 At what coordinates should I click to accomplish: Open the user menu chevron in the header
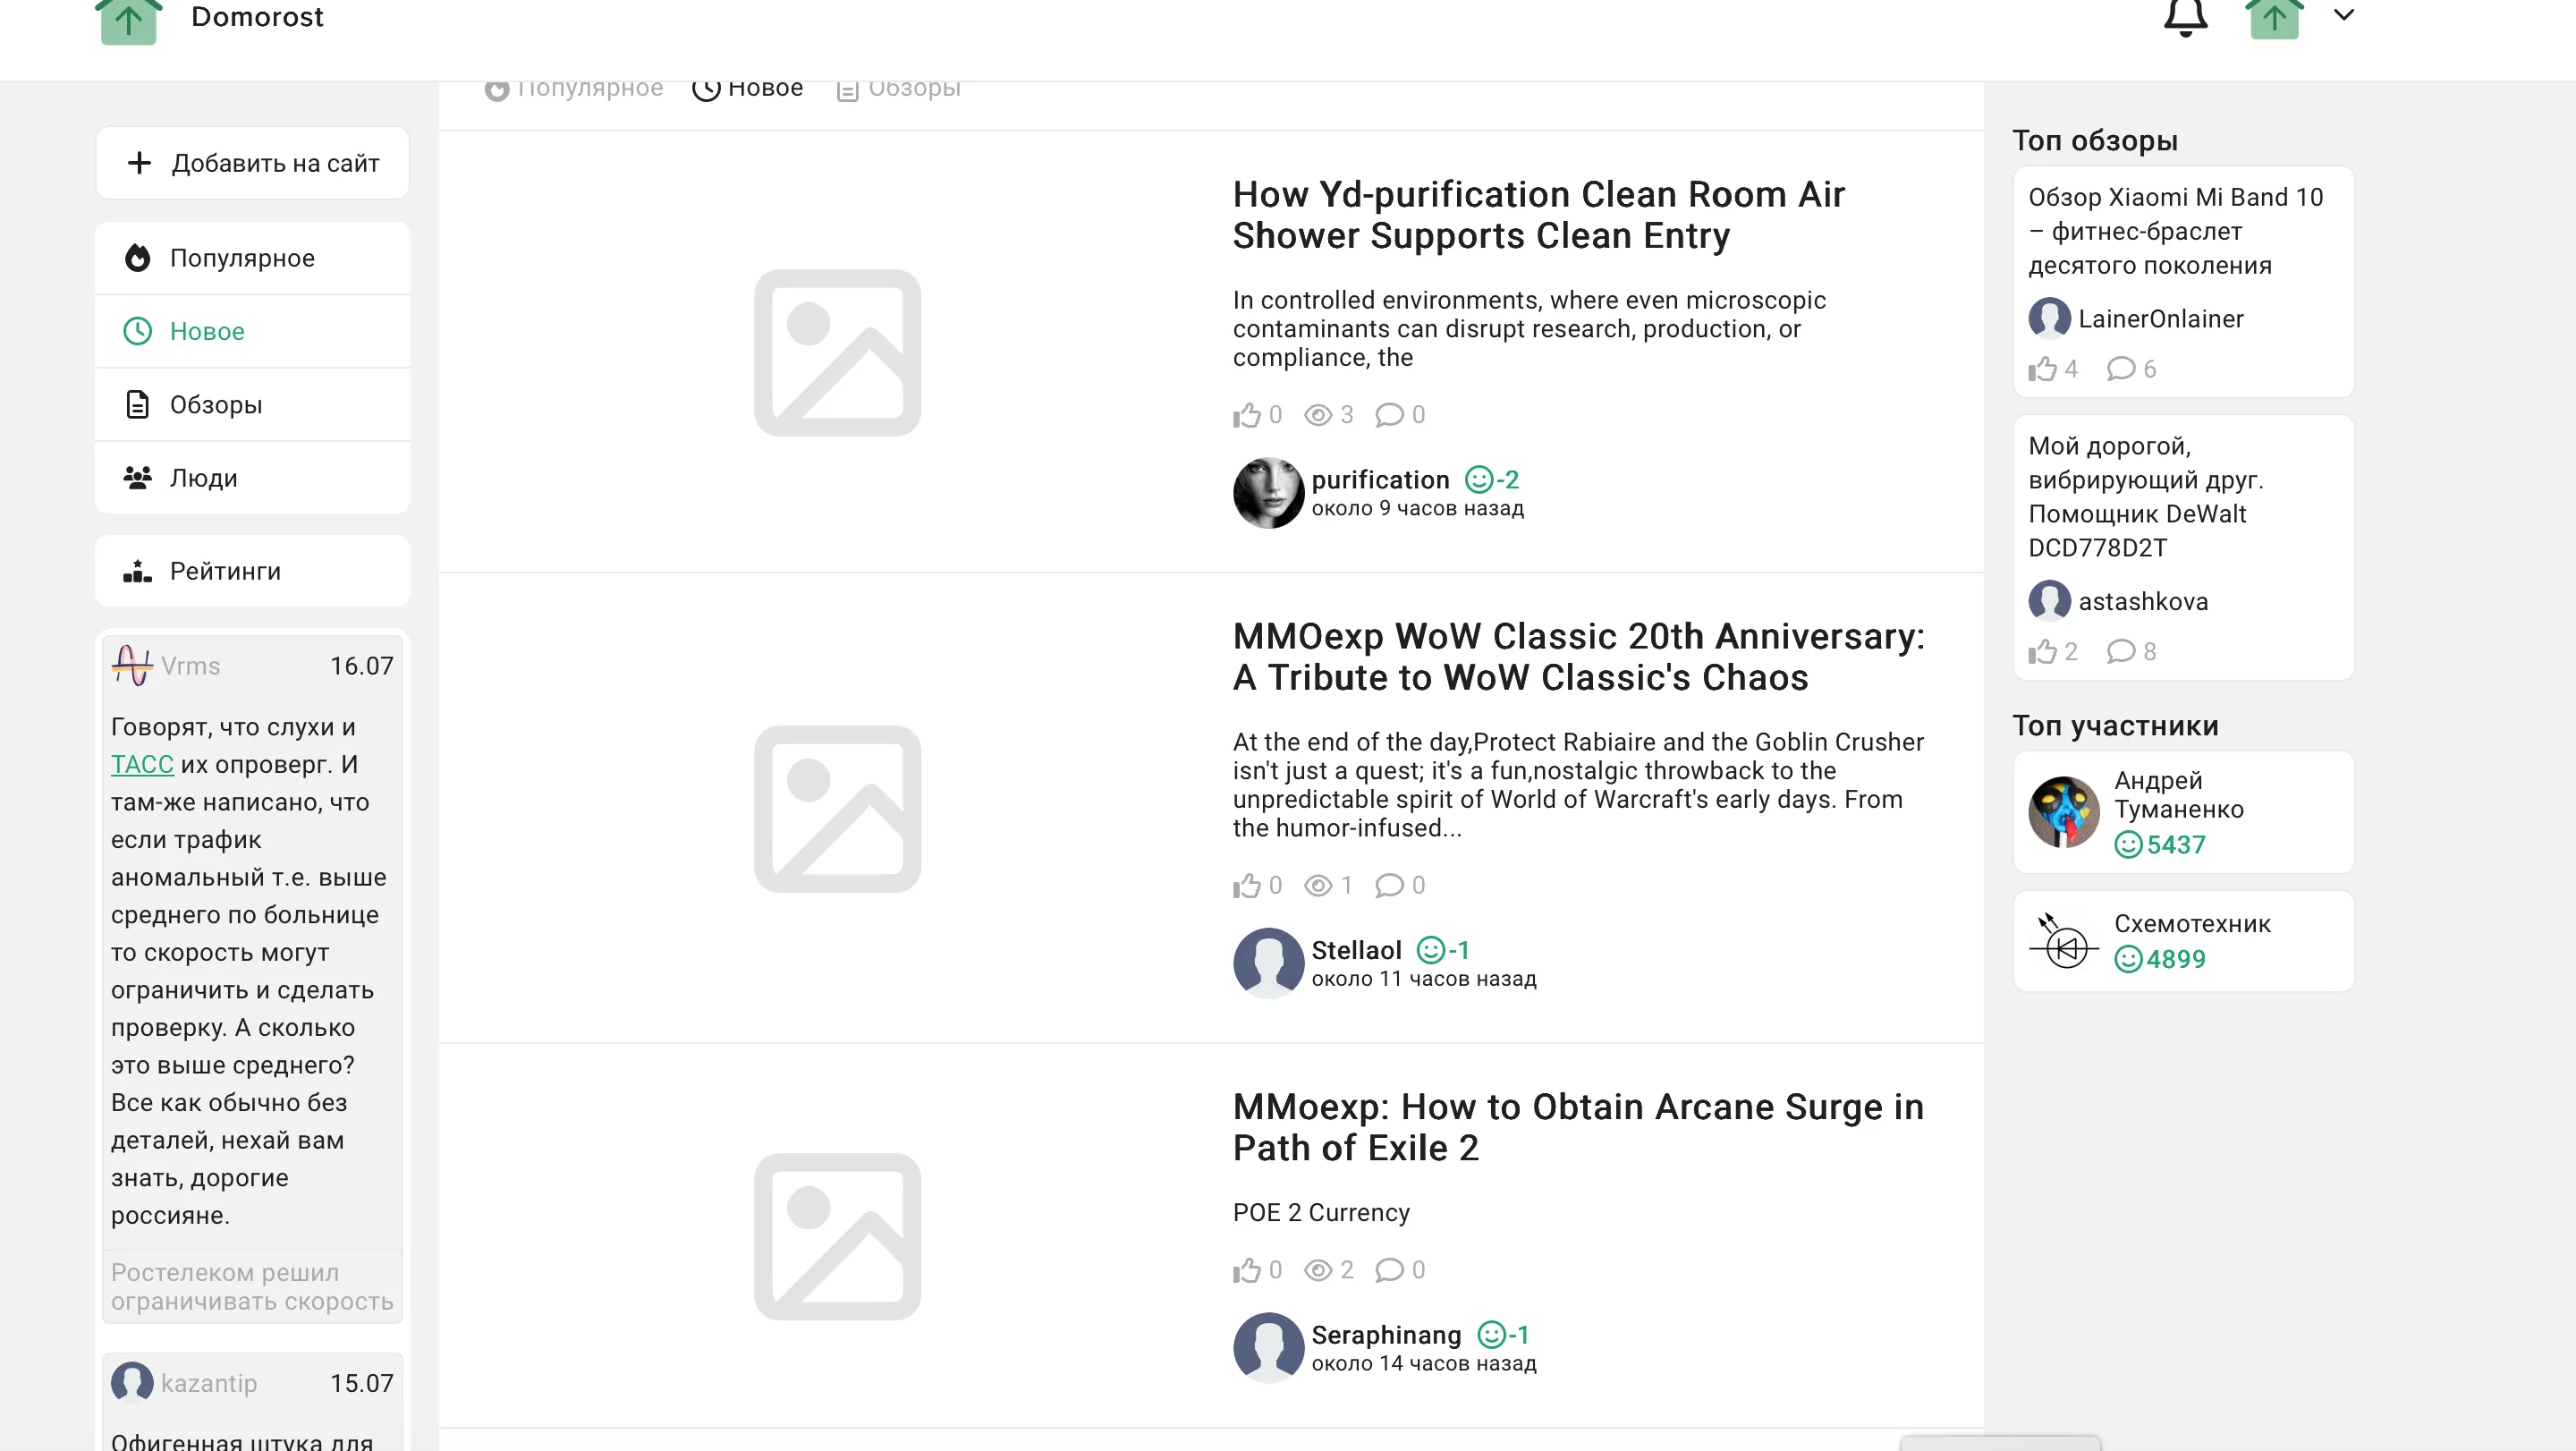click(2344, 15)
